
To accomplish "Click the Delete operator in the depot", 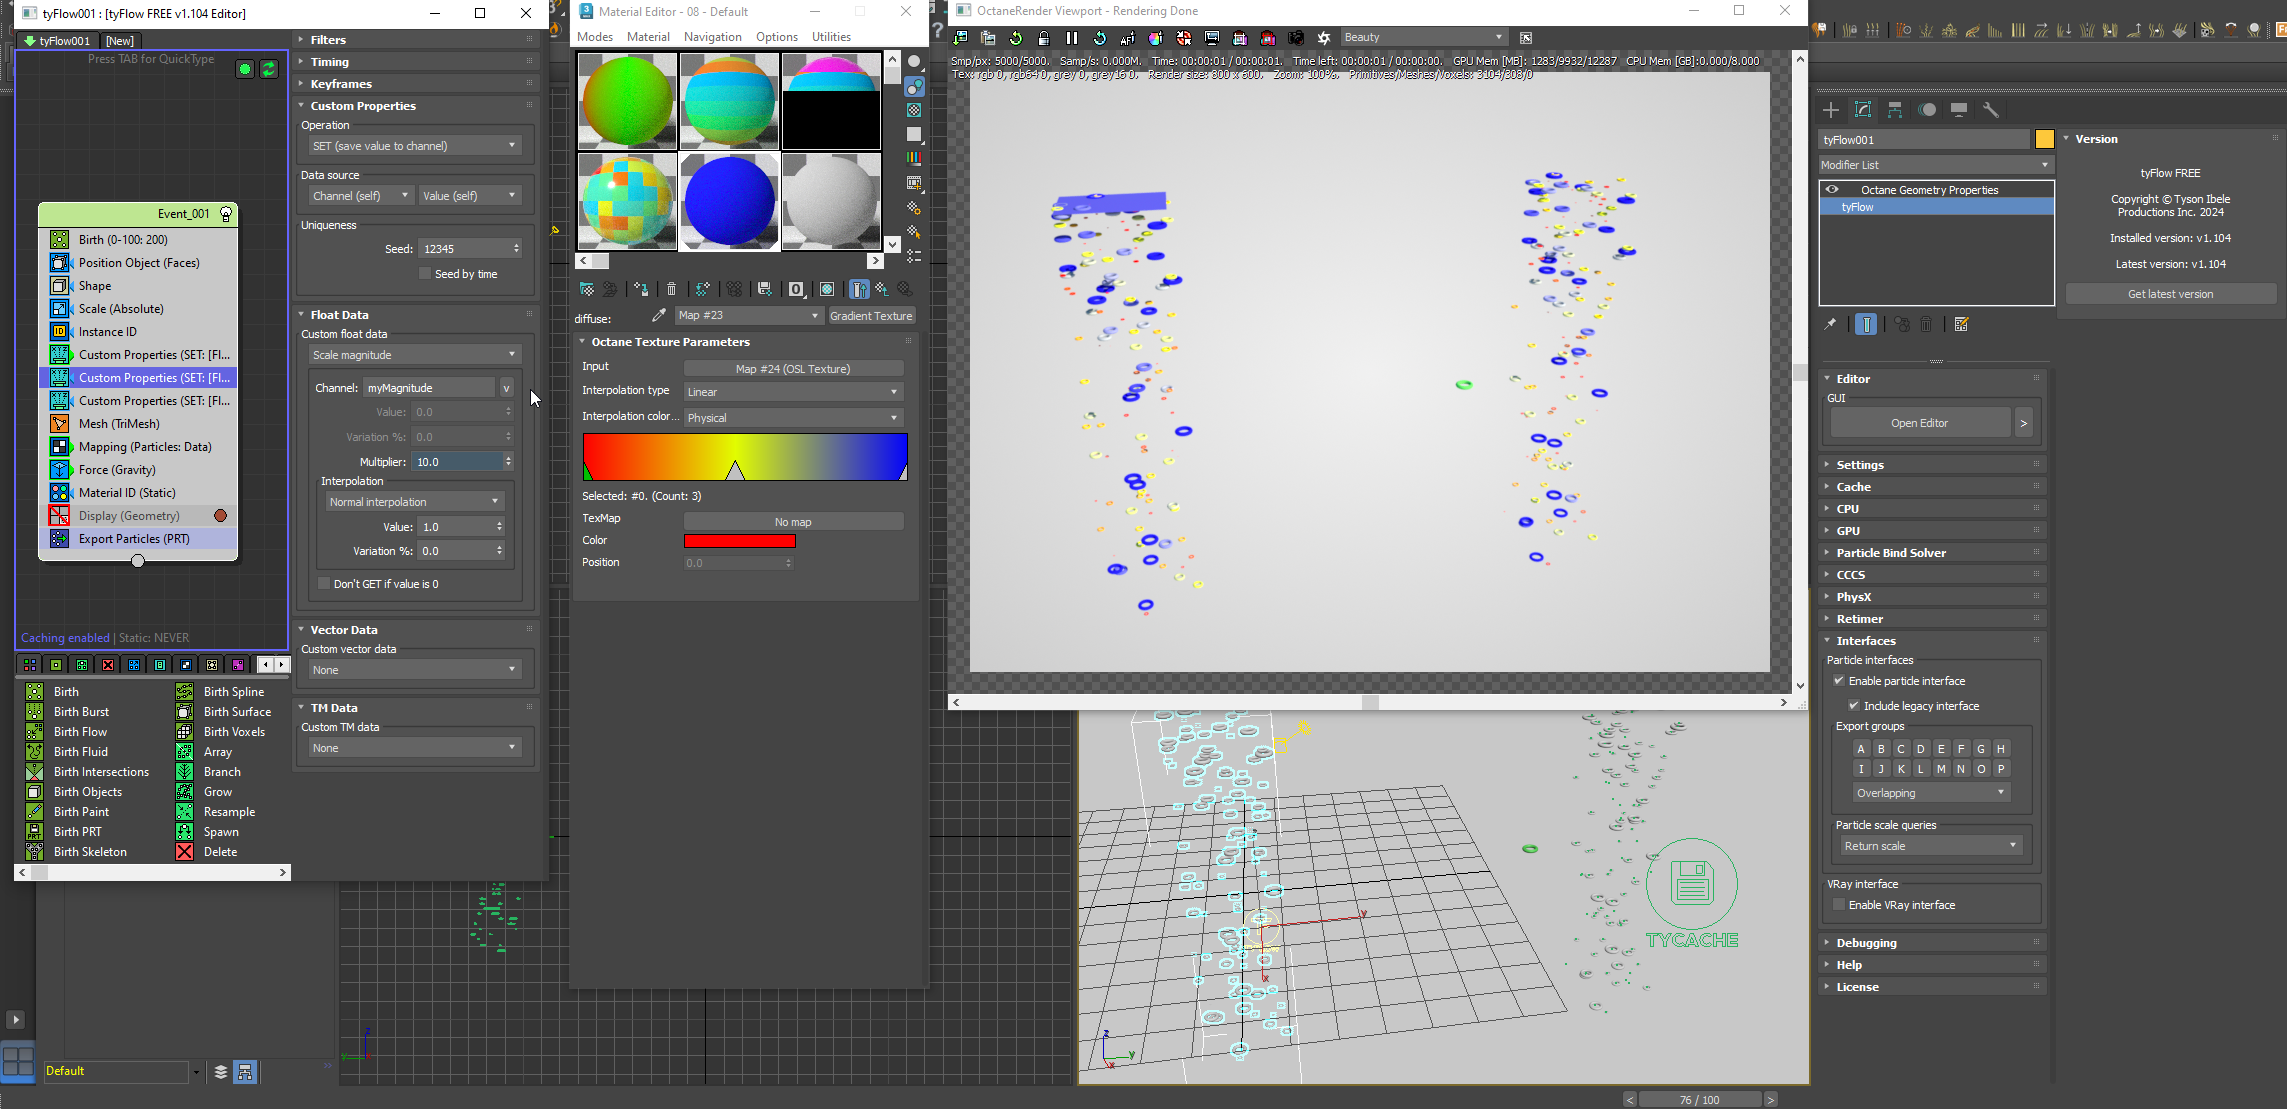I will coord(220,852).
